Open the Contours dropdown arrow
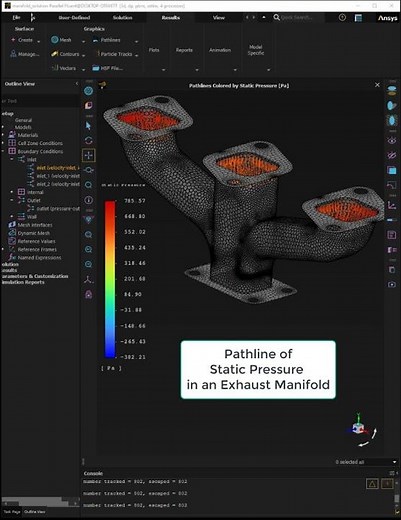This screenshot has width=401, height=520. pyautogui.click(x=84, y=56)
